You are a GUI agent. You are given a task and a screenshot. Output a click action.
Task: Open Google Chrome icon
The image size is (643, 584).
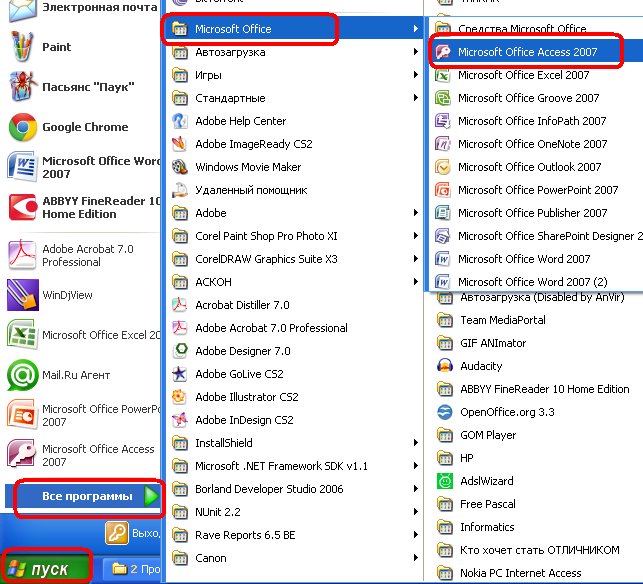point(23,127)
